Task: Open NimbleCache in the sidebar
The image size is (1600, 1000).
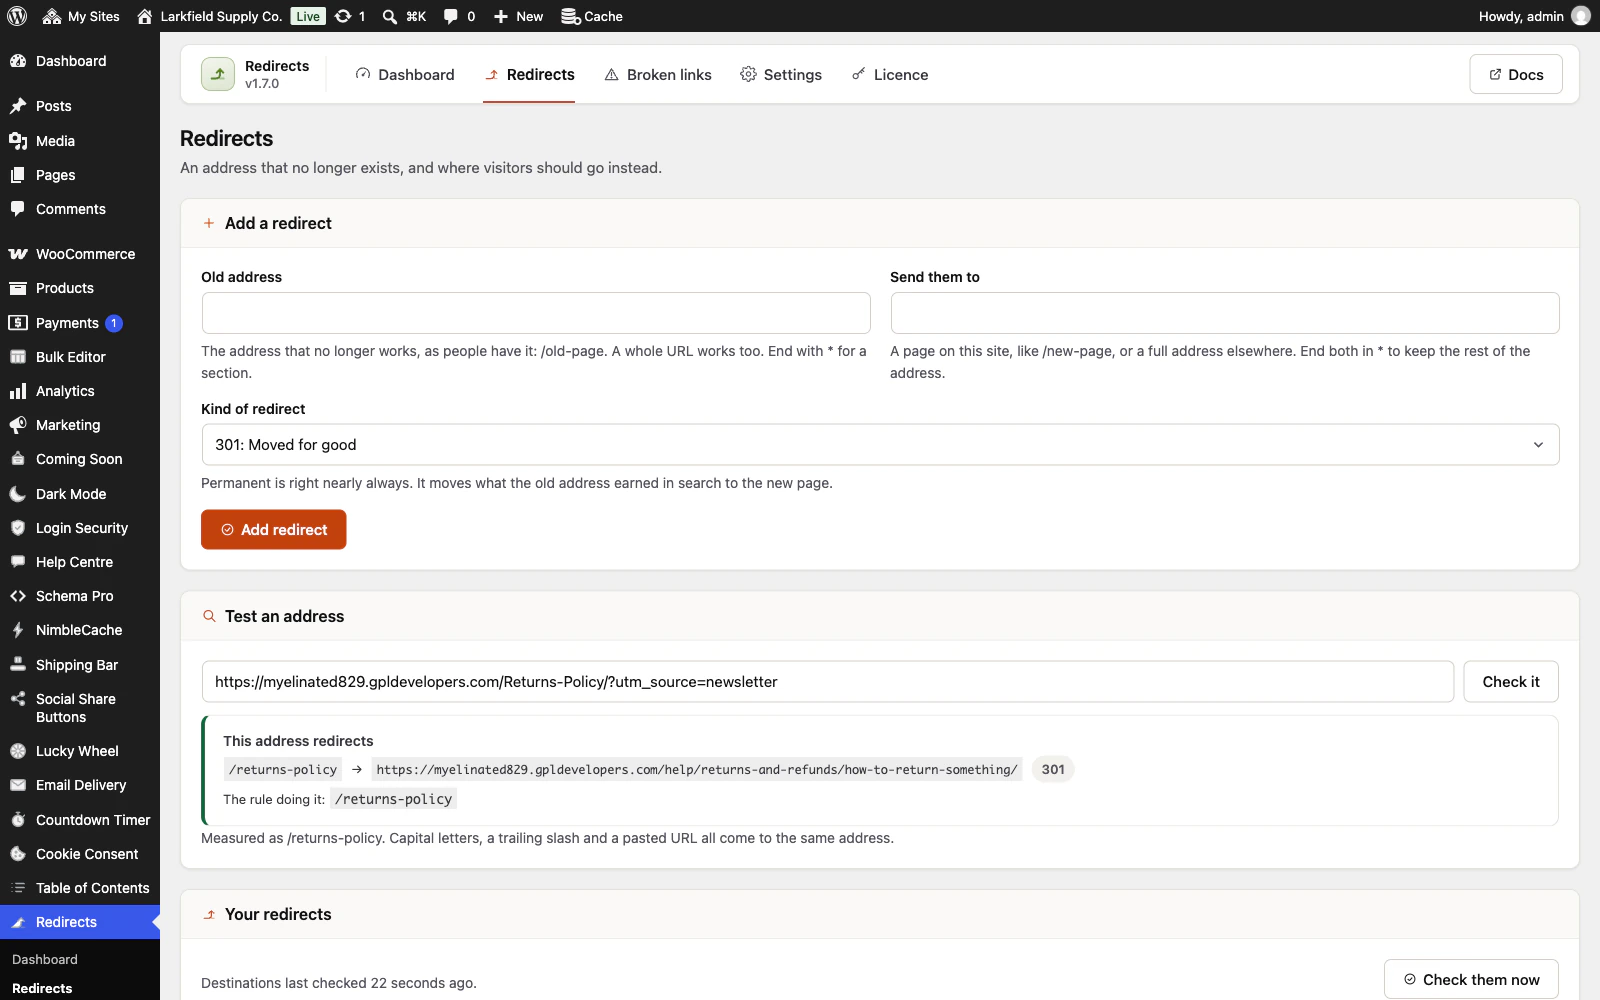Action: point(80,630)
